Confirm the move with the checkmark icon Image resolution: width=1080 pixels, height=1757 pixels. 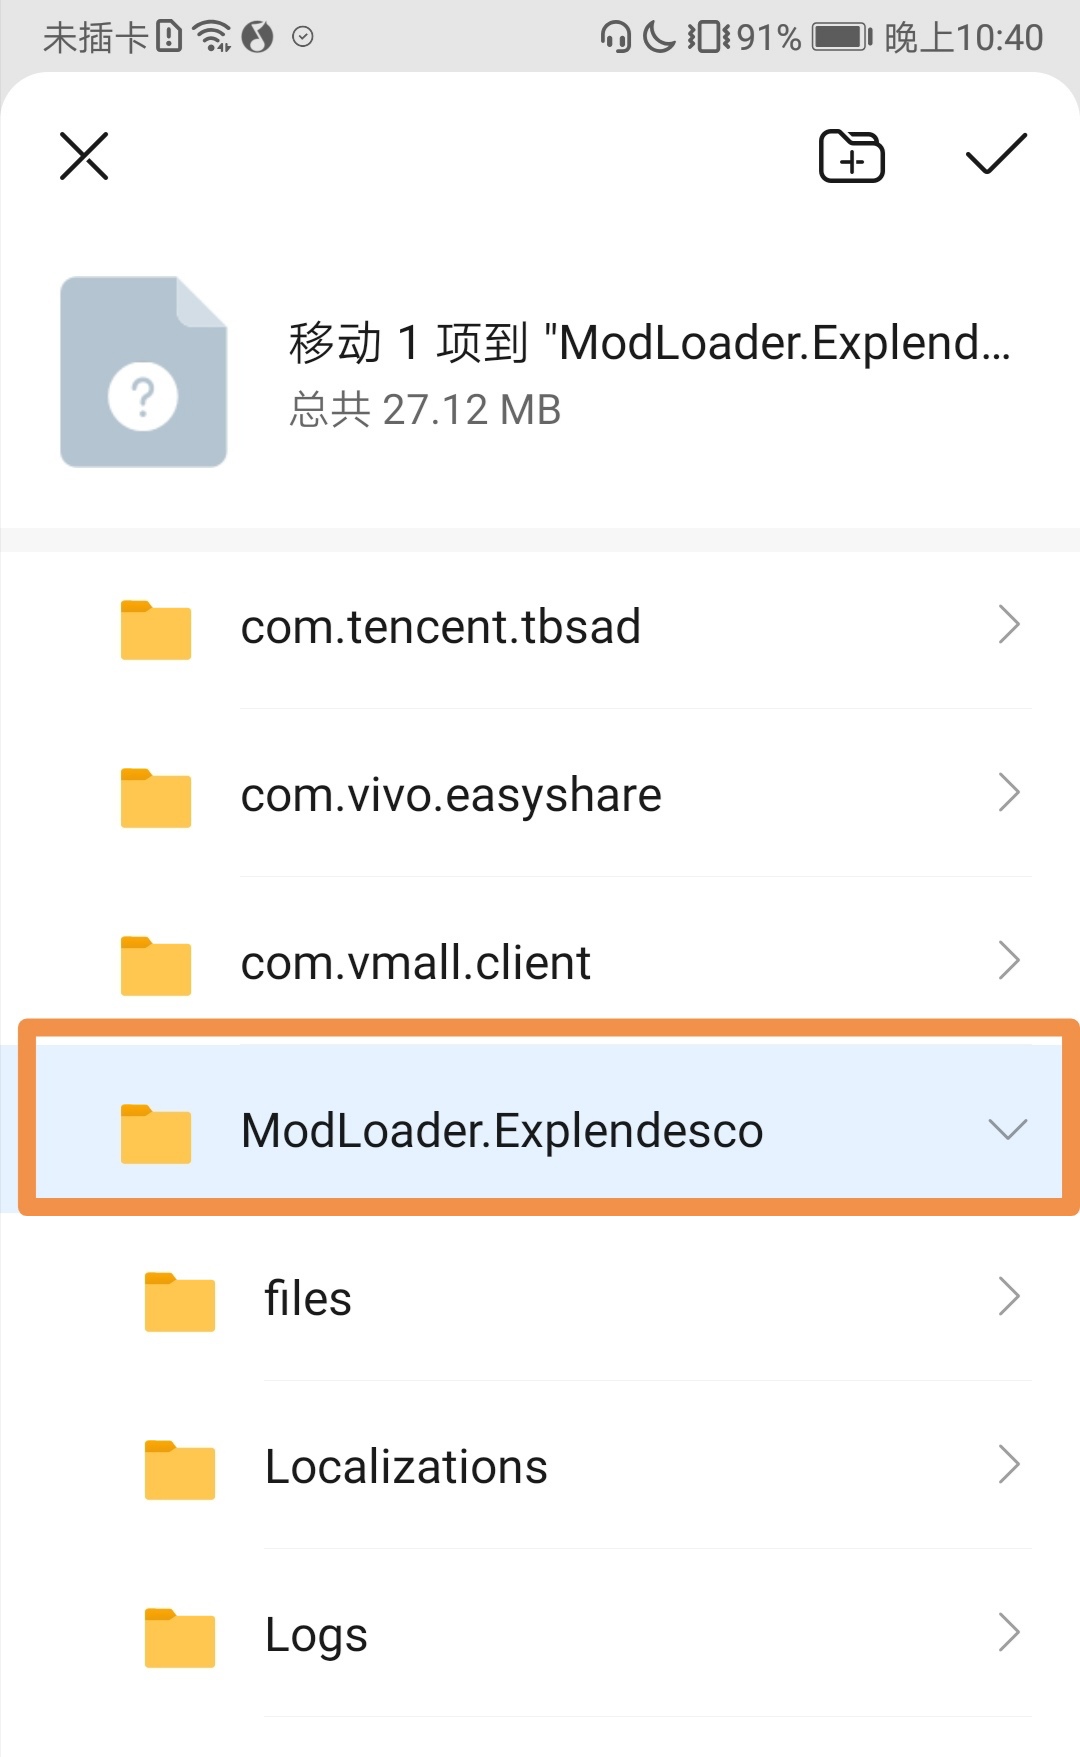(x=996, y=154)
